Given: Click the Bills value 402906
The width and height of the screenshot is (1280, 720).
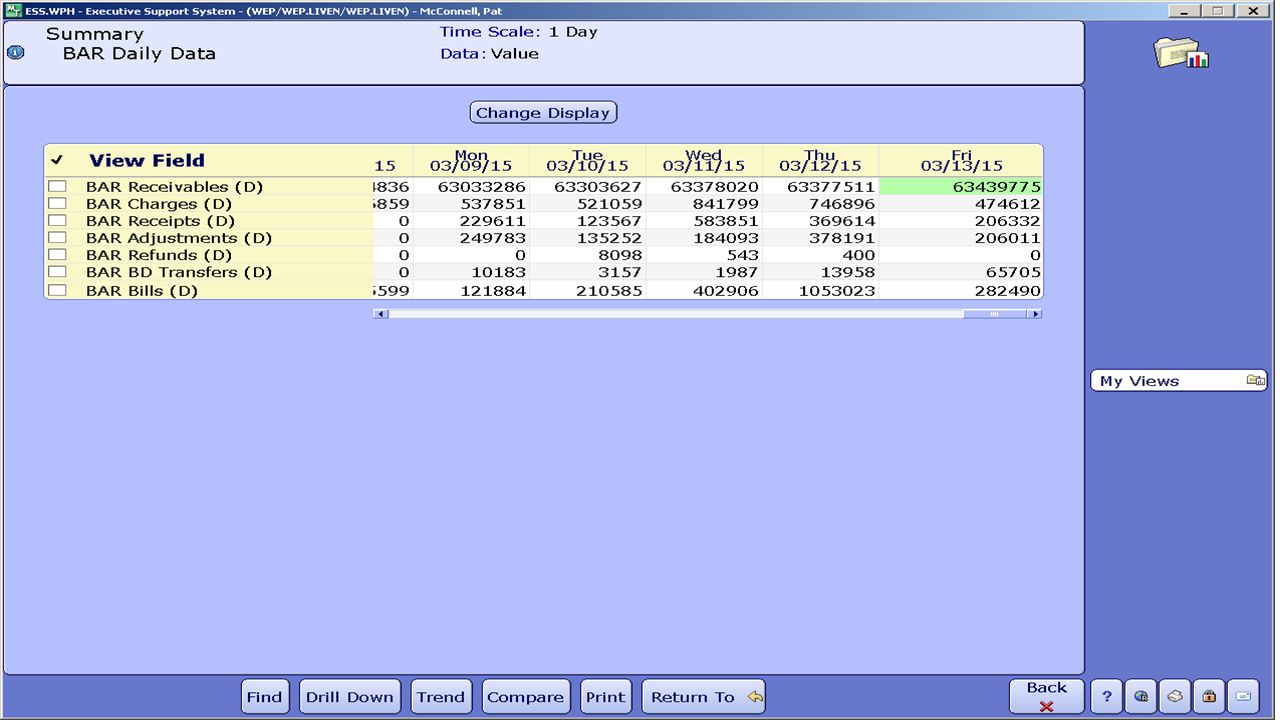Looking at the screenshot, I should pyautogui.click(x=726, y=291).
